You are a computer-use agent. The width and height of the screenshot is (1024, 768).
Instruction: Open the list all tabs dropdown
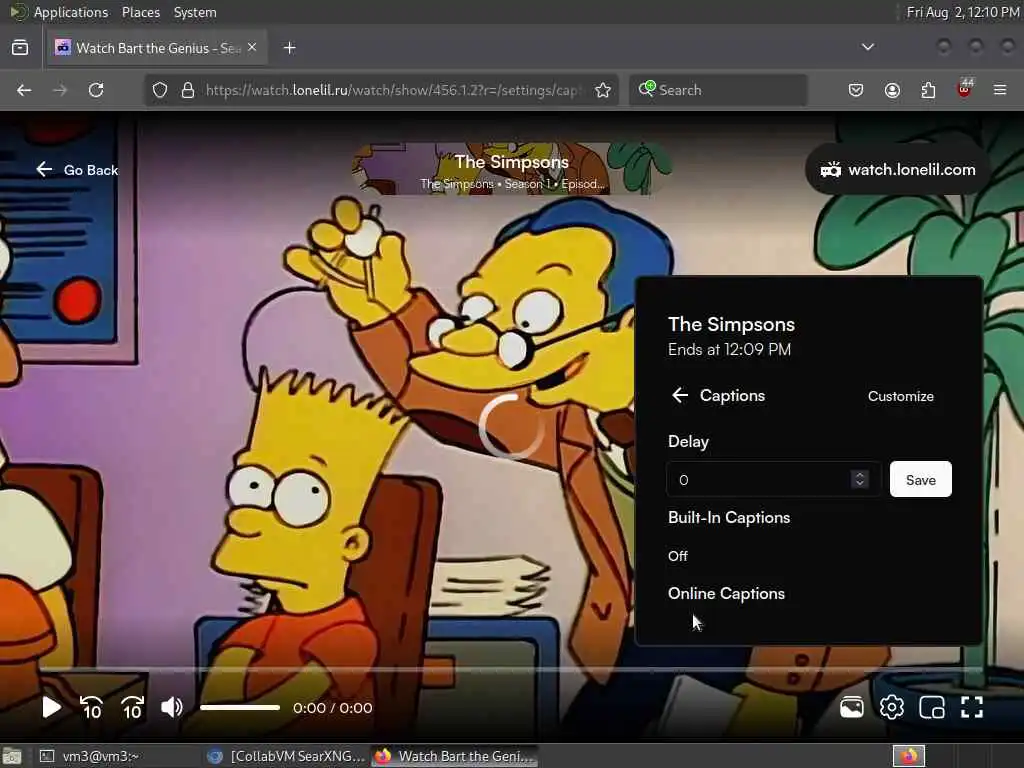pyautogui.click(x=868, y=47)
